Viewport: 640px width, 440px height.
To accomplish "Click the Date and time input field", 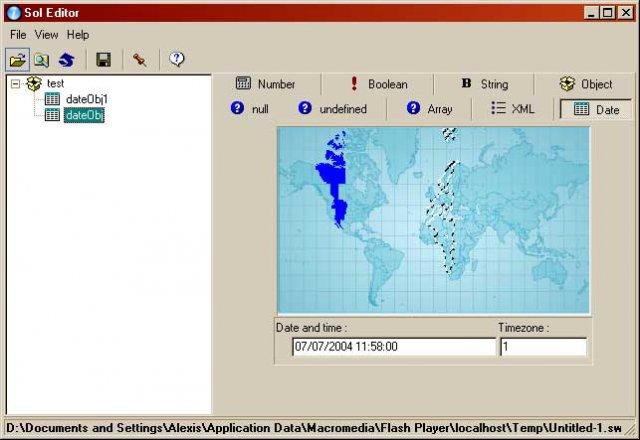I will [x=394, y=347].
